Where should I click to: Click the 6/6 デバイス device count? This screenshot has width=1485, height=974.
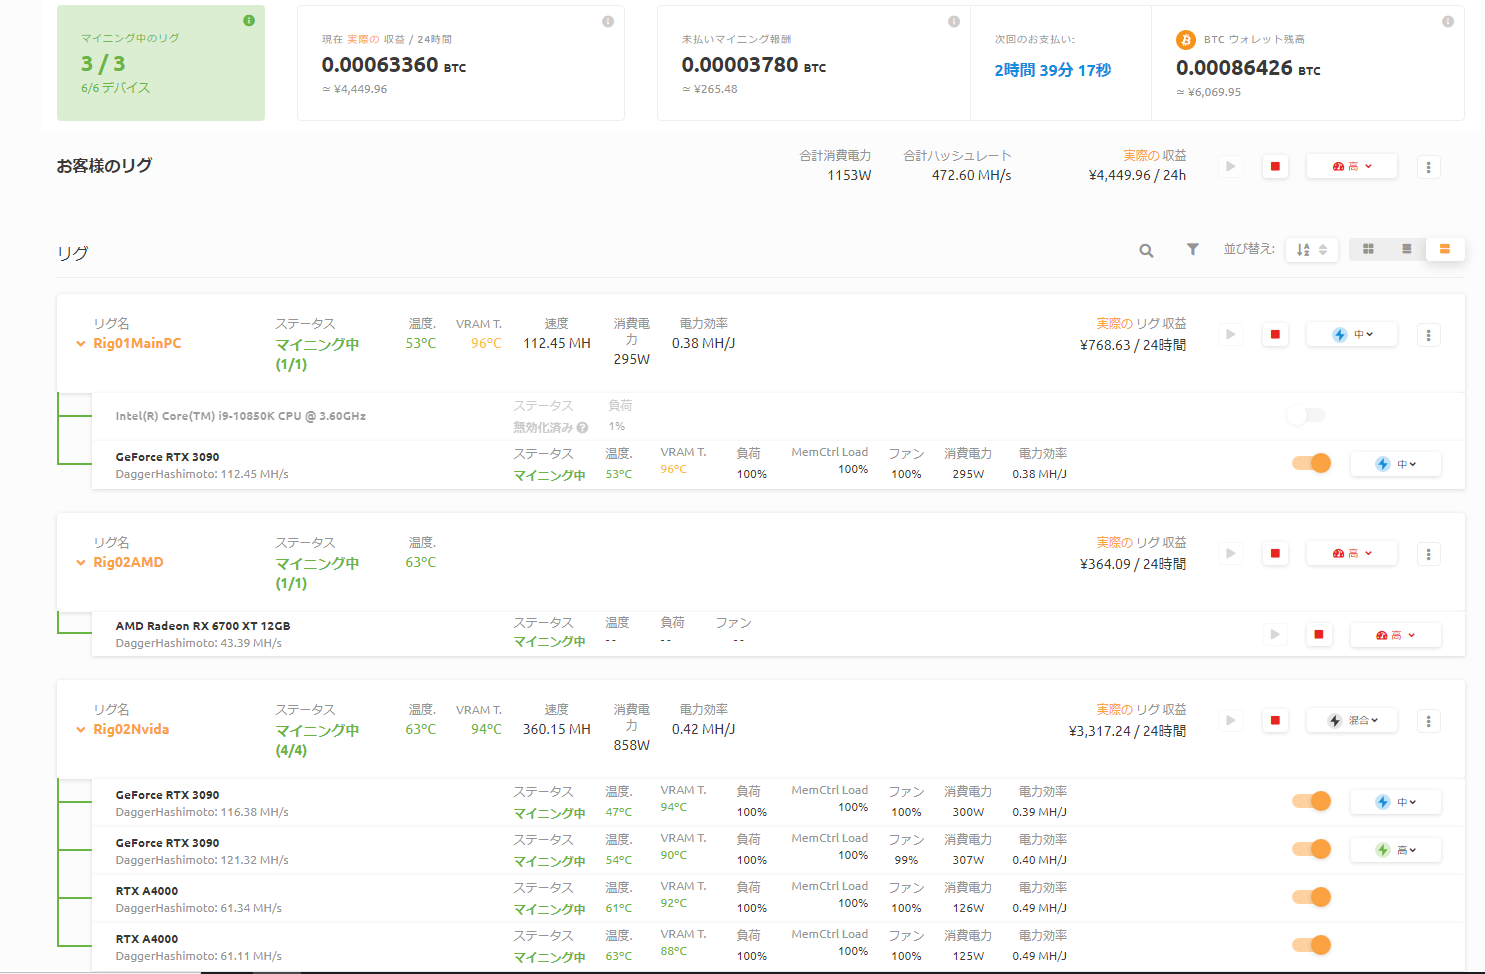tap(116, 88)
